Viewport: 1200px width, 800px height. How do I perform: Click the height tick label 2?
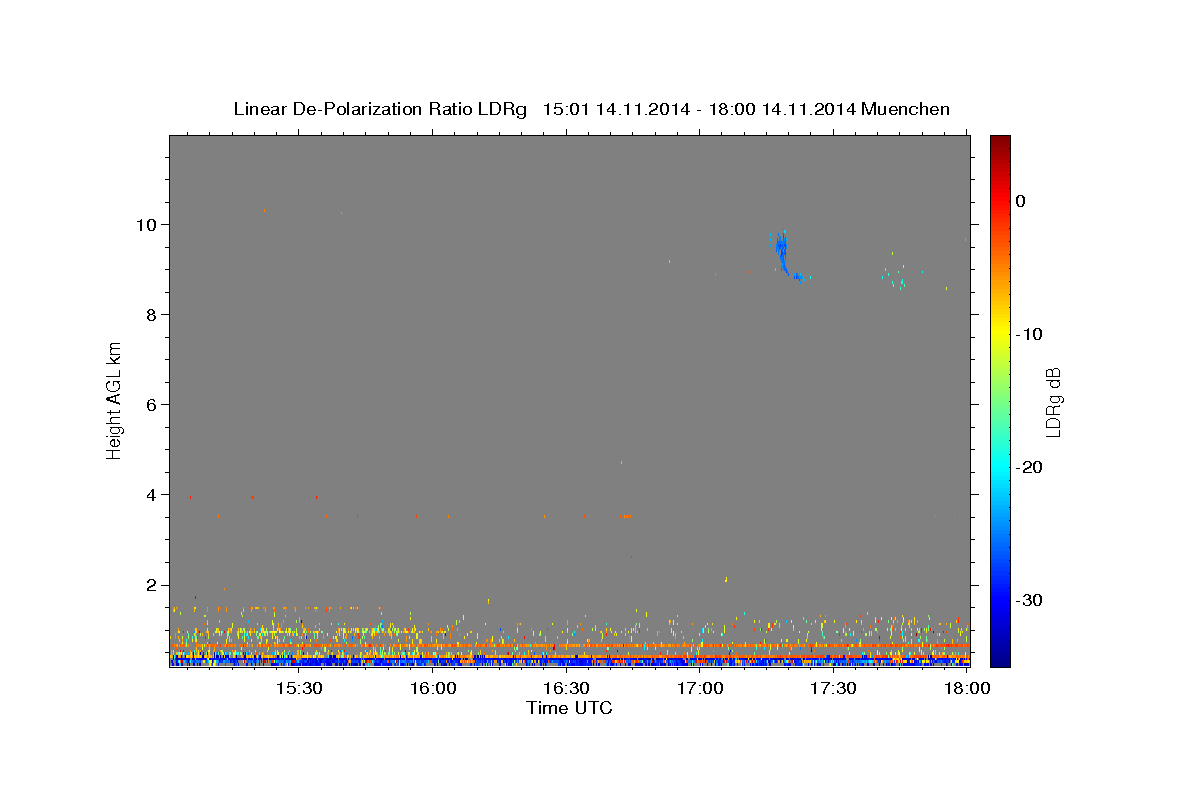coord(152,585)
